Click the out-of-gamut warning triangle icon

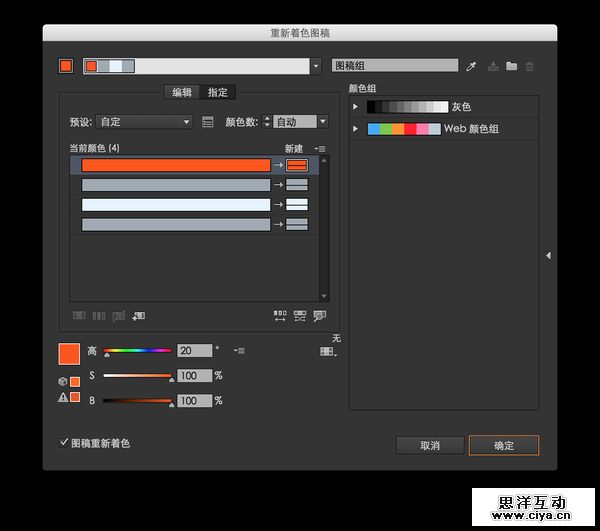point(63,397)
